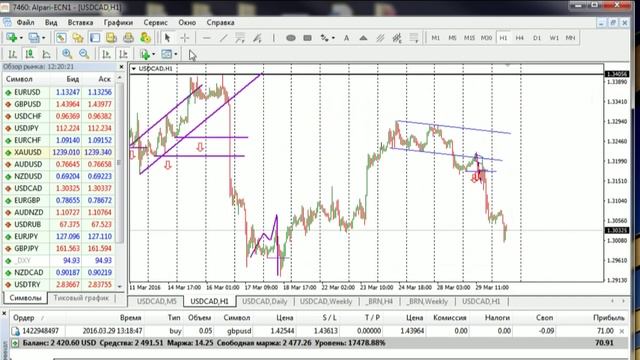Switch chart to bar chart type
The image size is (640, 360).
(x=13, y=54)
